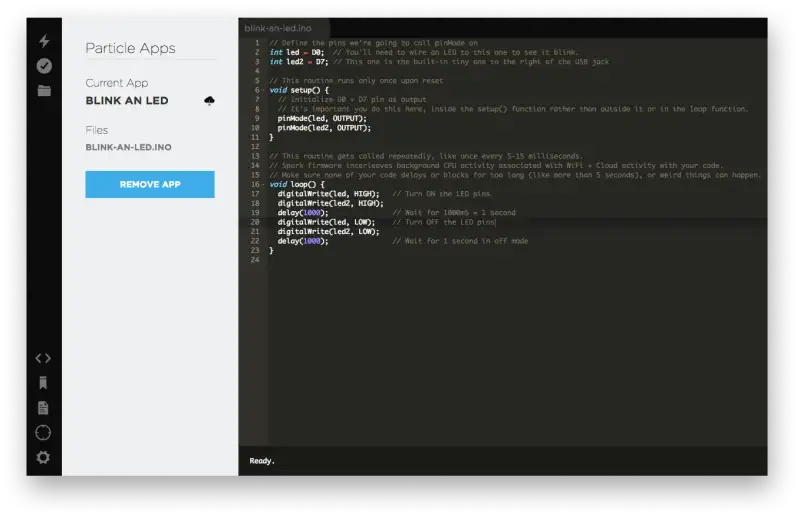Screen dimensions: 800x532
Task: Click the Particle Apps heading
Action: [x=131, y=48]
